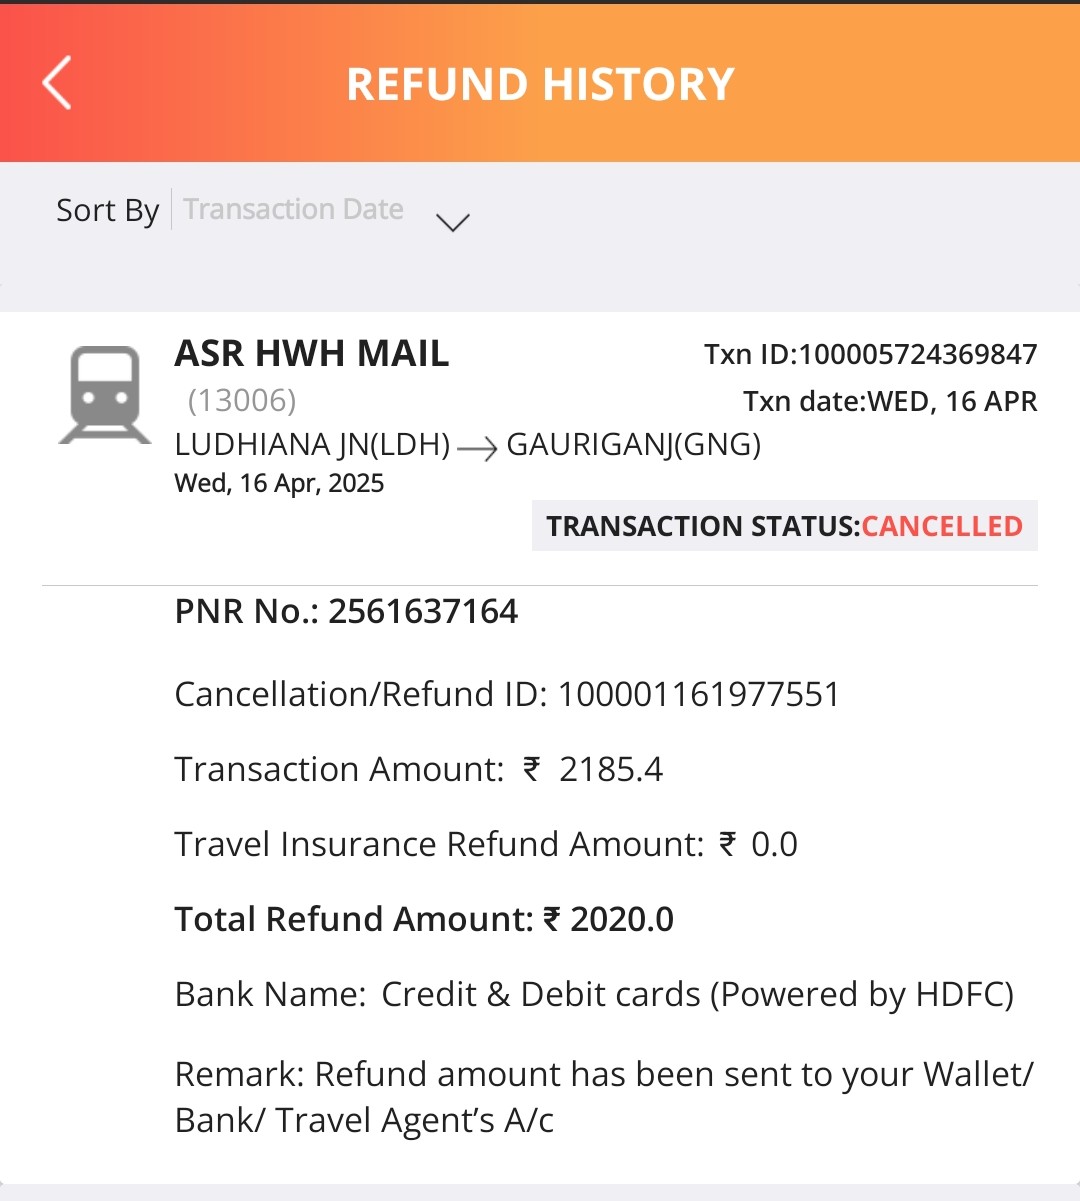The height and width of the screenshot is (1201, 1080).
Task: Click the Bank Name row
Action: (x=594, y=994)
